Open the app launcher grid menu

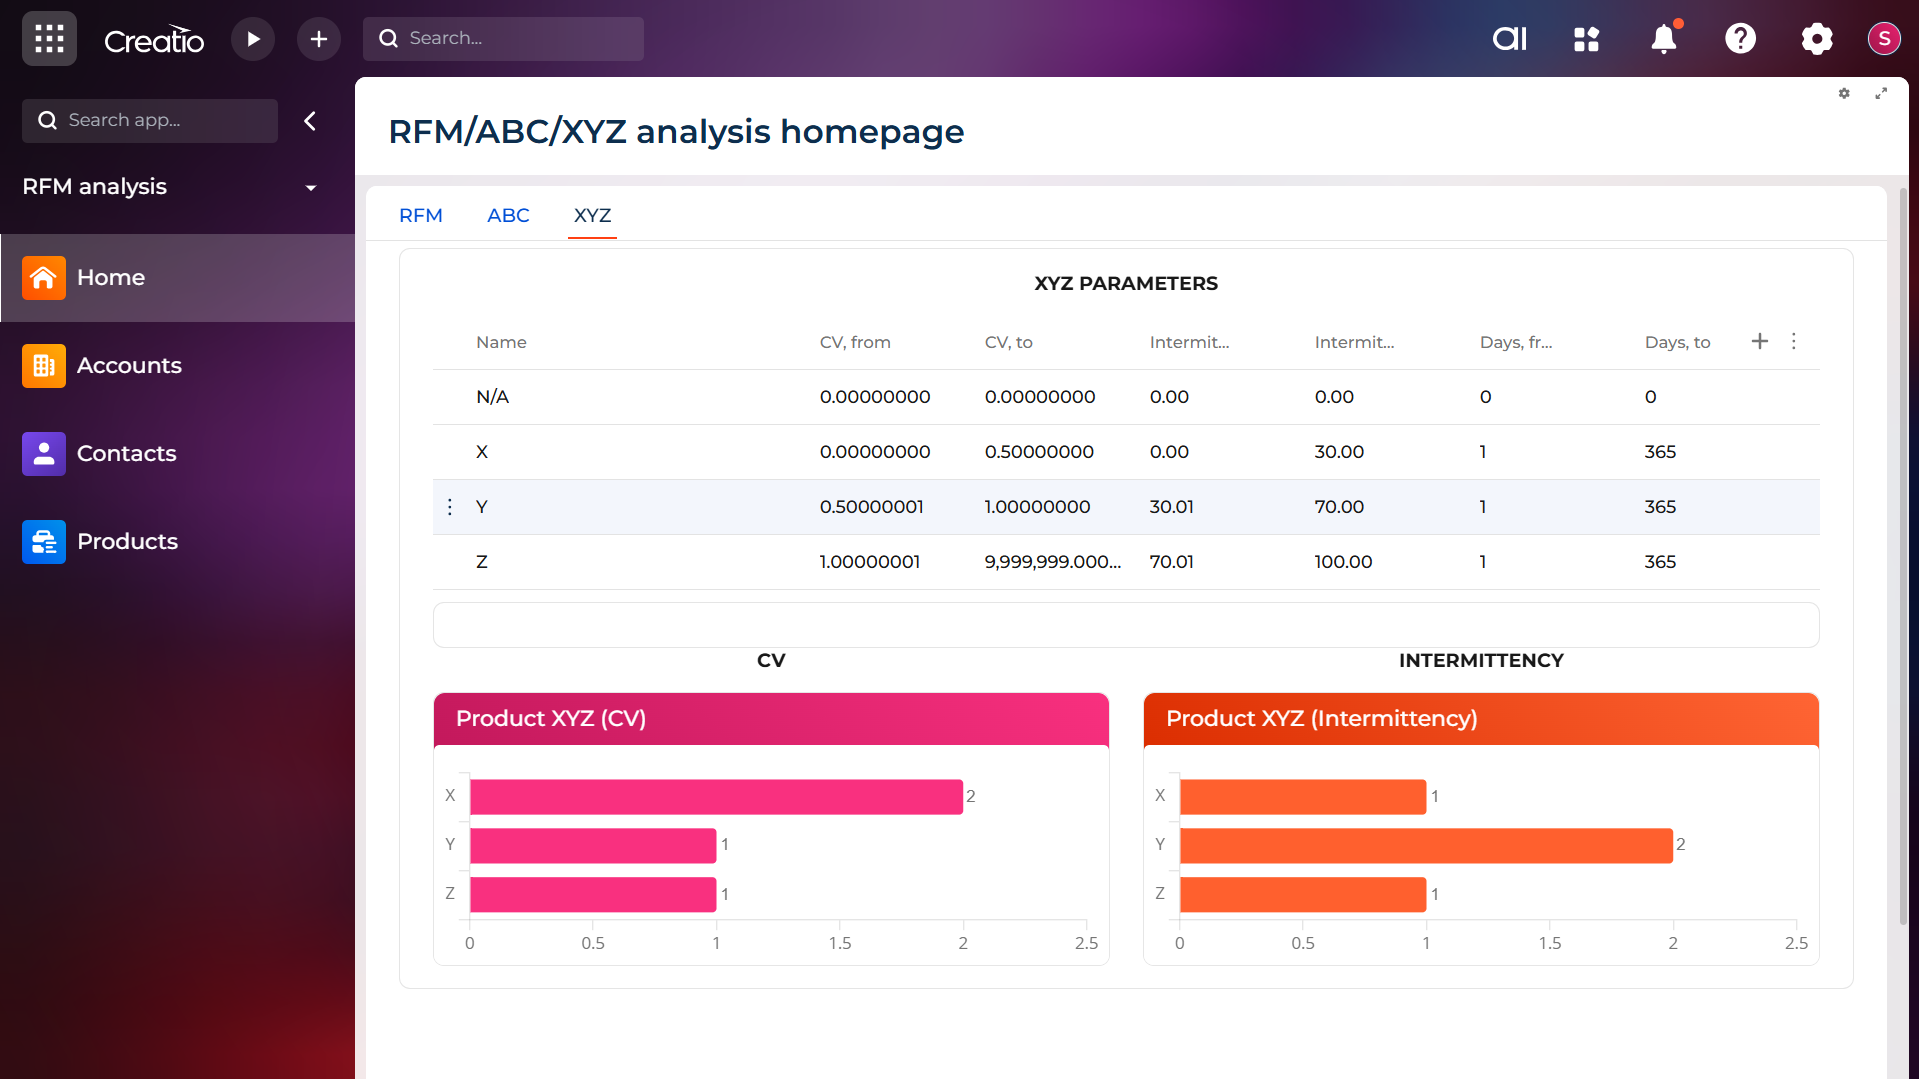coord(49,39)
